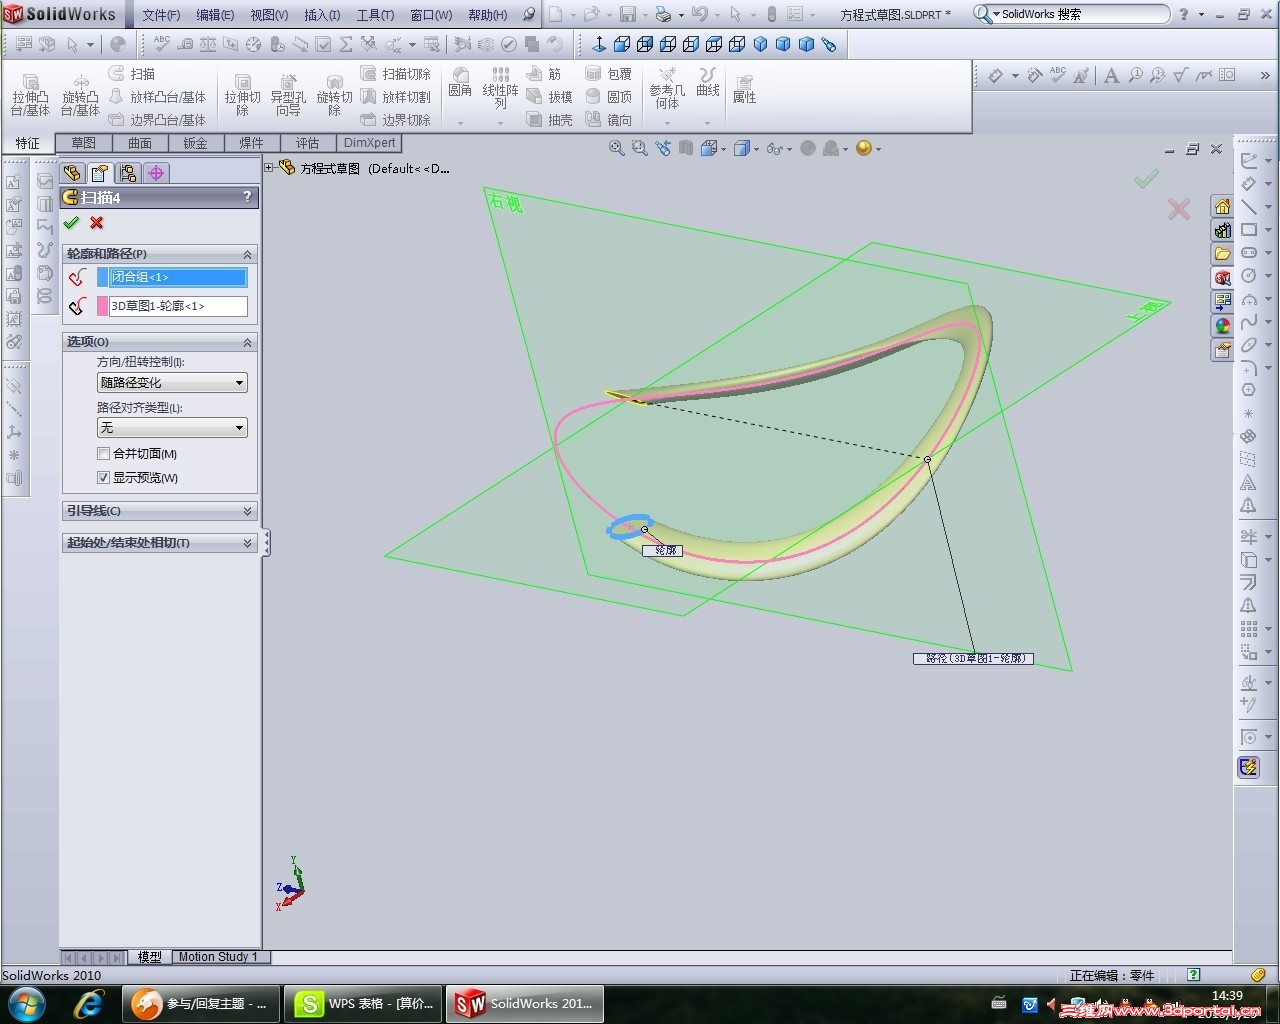Screen dimensions: 1280x1024
Task: Open the Appearances color ball task pane icon
Action: pyautogui.click(x=1222, y=326)
